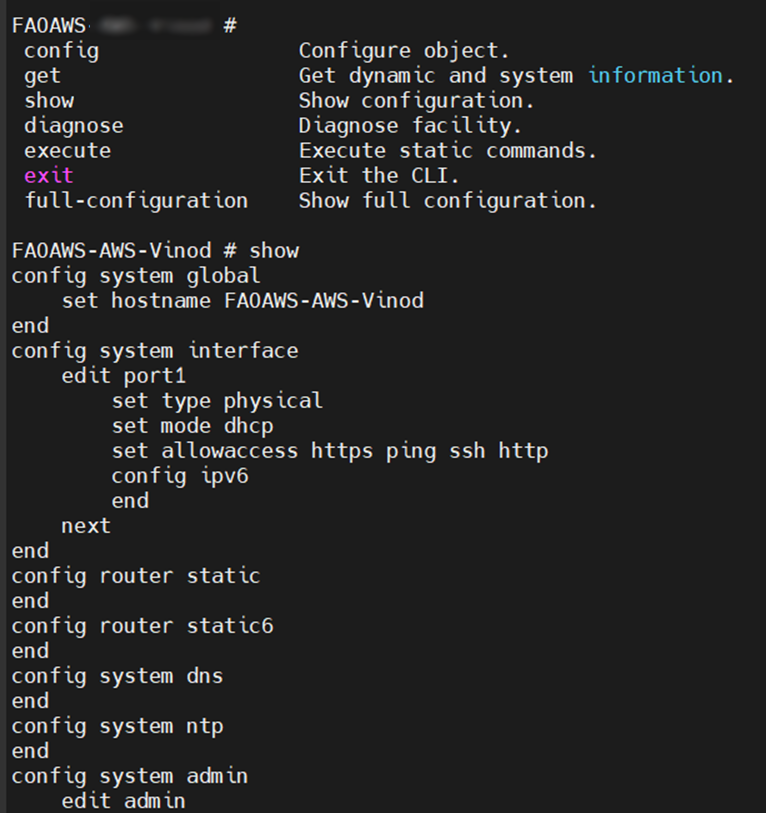Click the magenta 'exit' command in the help list

[x=49, y=175]
